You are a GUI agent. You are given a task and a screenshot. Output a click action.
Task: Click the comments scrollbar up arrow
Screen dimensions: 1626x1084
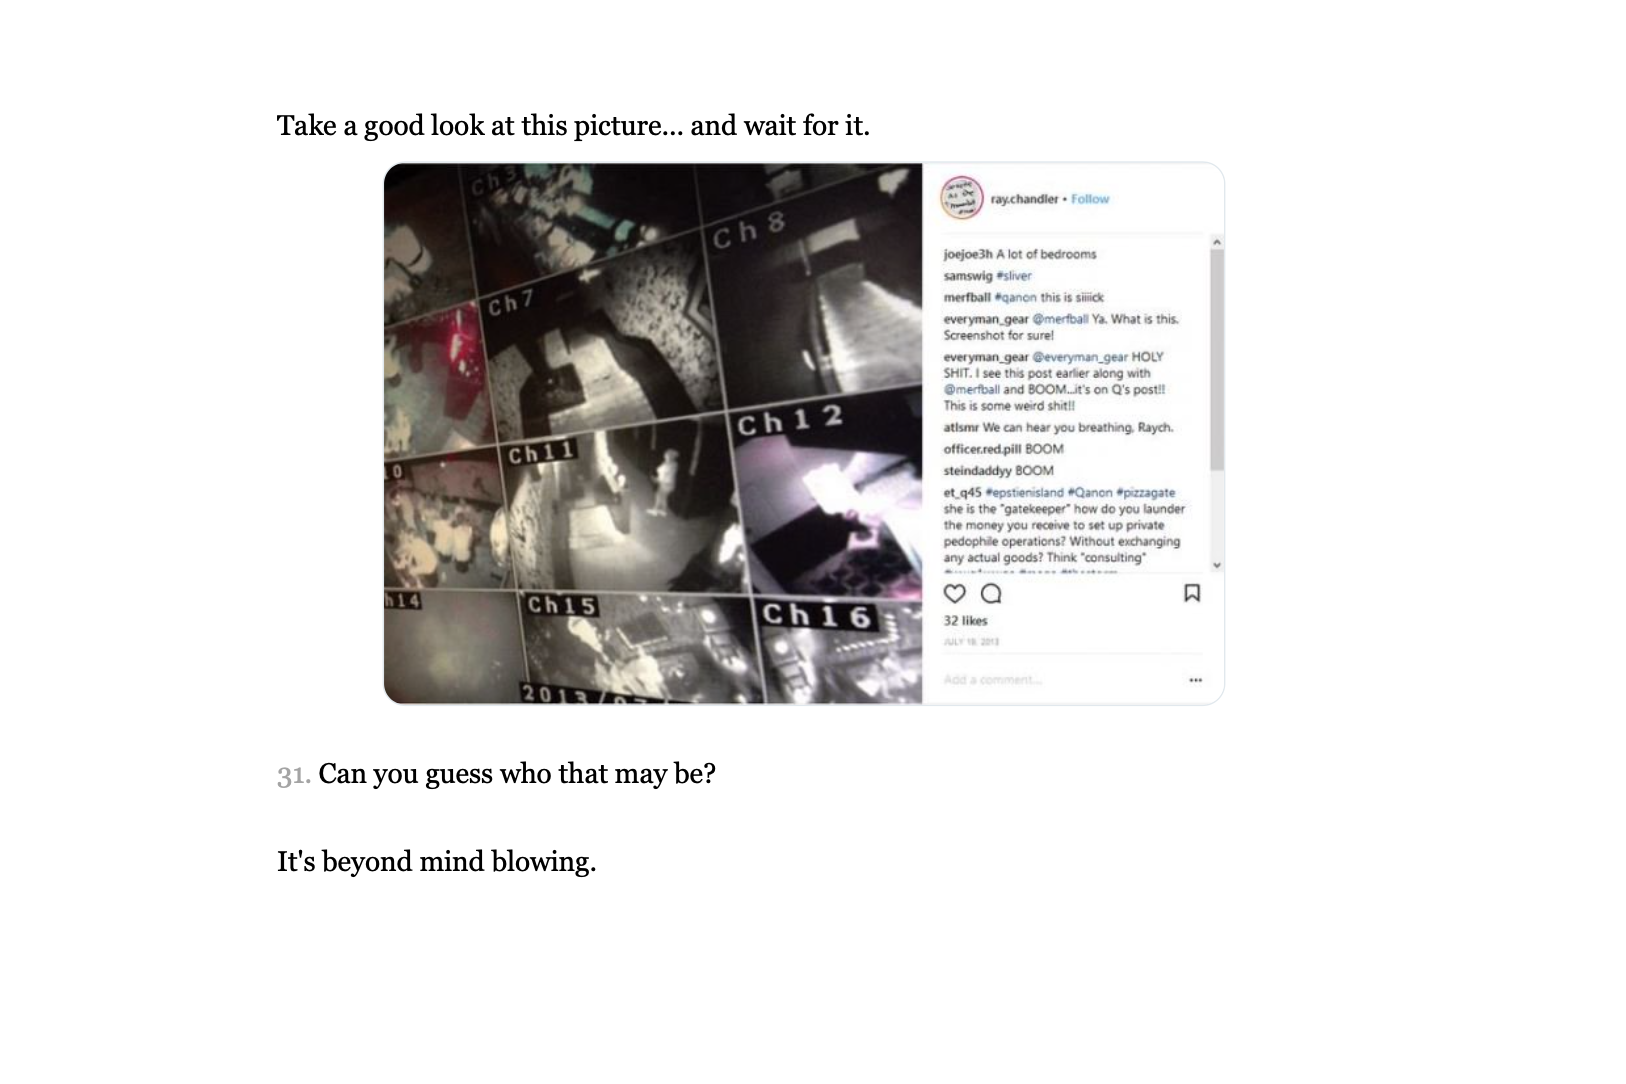[1217, 242]
